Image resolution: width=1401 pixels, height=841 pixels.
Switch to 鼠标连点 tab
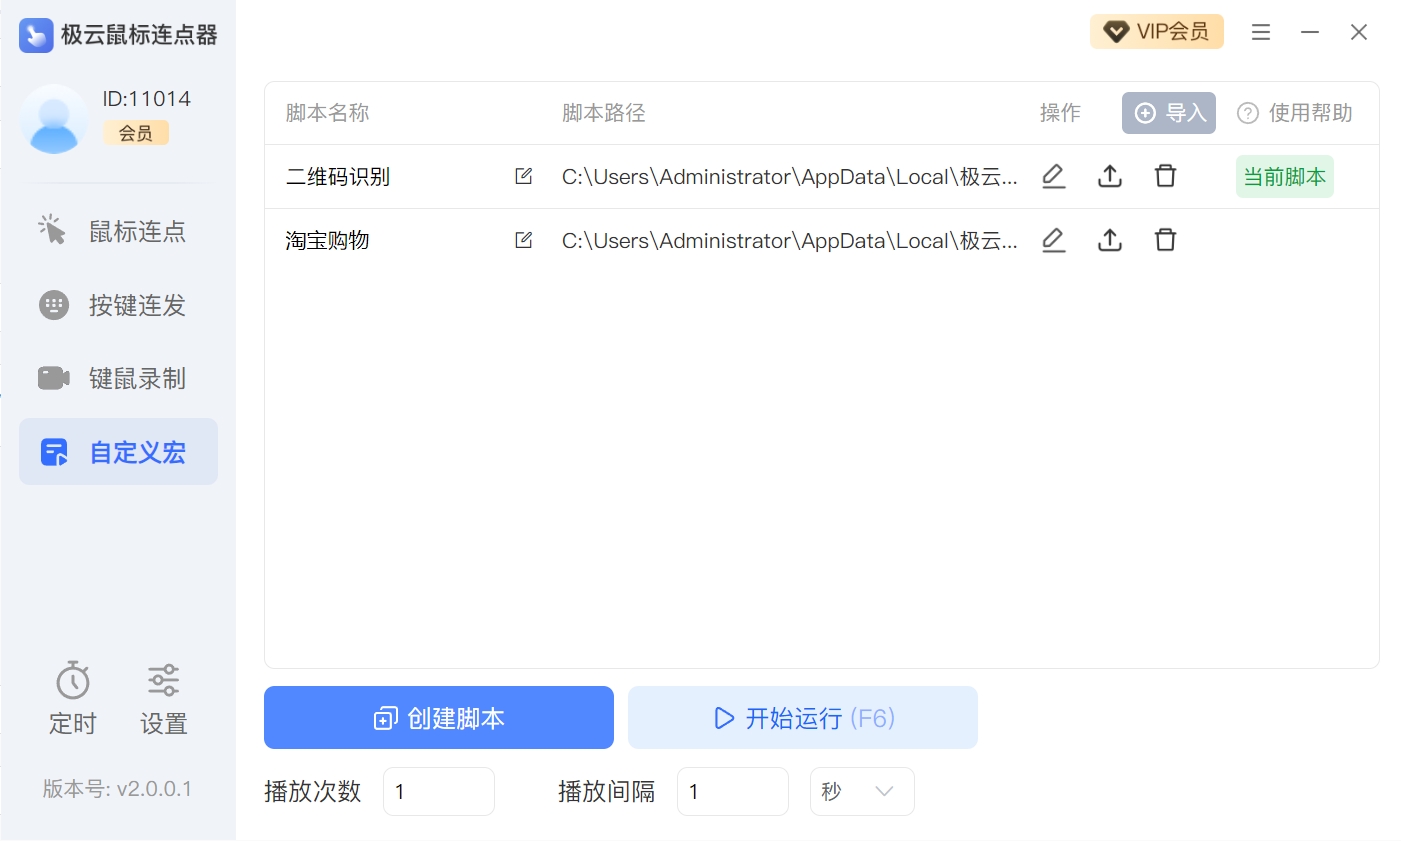point(118,231)
